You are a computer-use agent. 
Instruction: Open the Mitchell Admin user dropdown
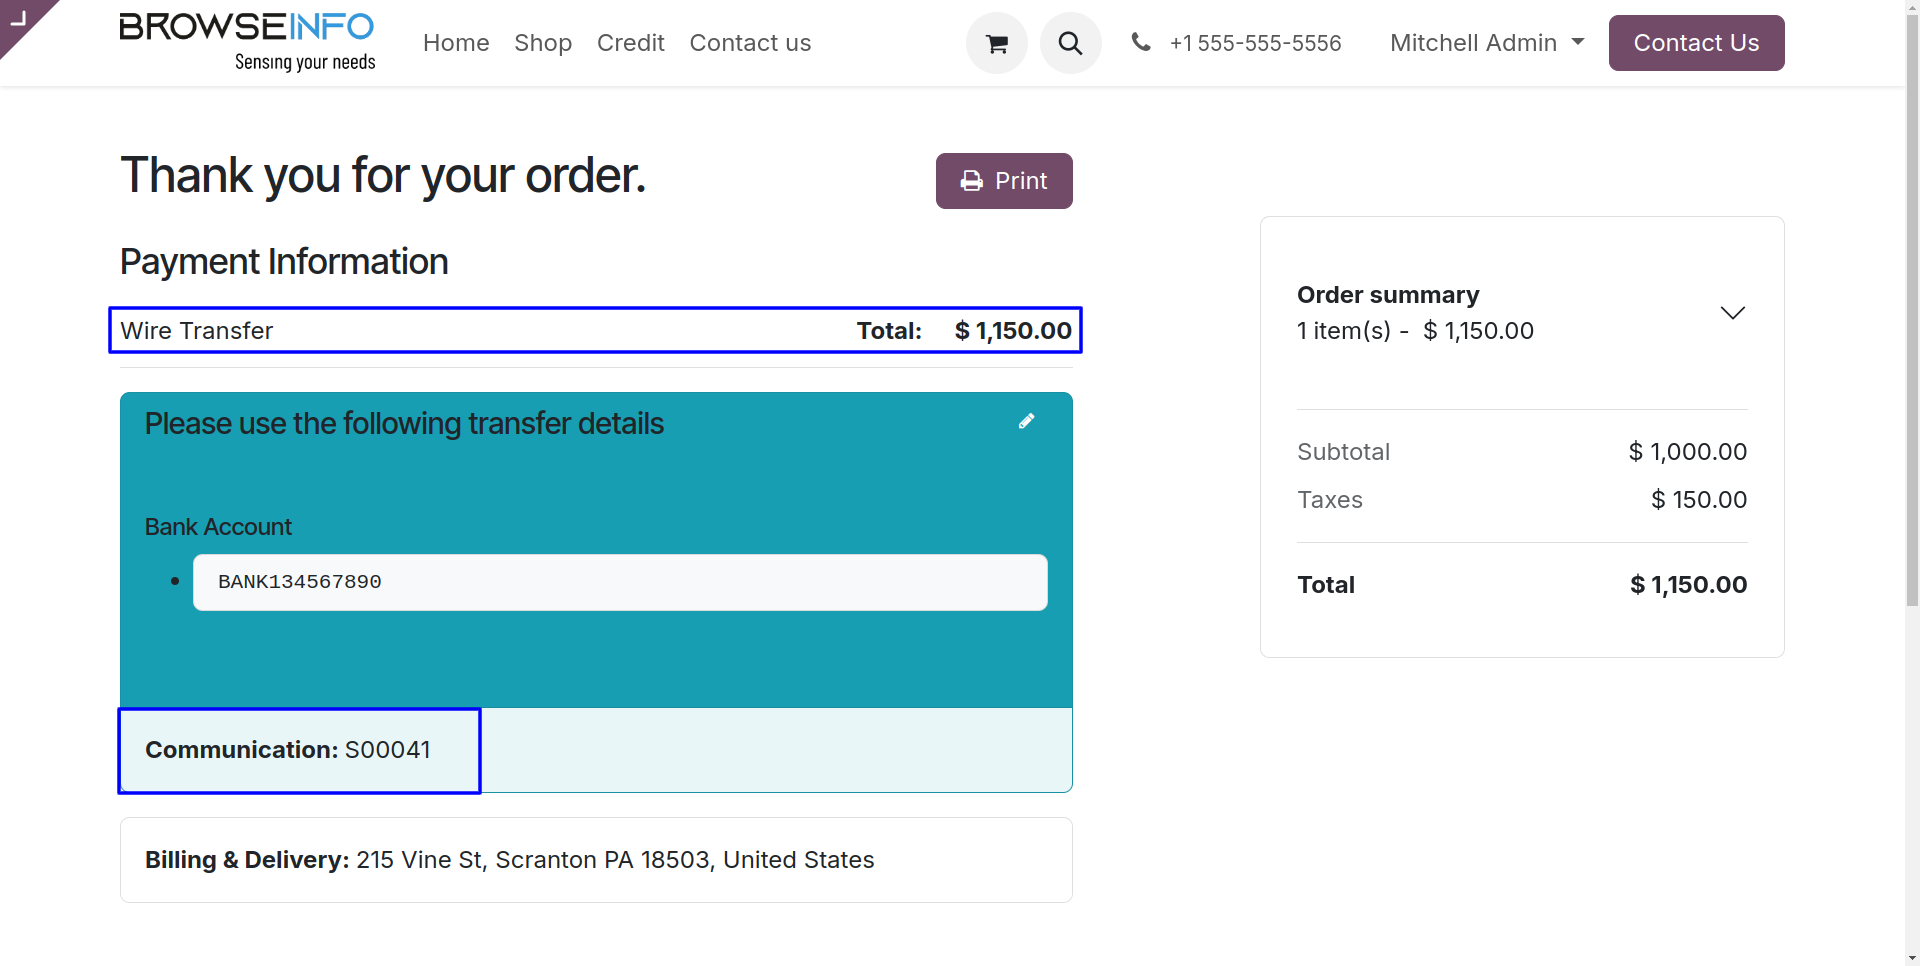tap(1486, 43)
